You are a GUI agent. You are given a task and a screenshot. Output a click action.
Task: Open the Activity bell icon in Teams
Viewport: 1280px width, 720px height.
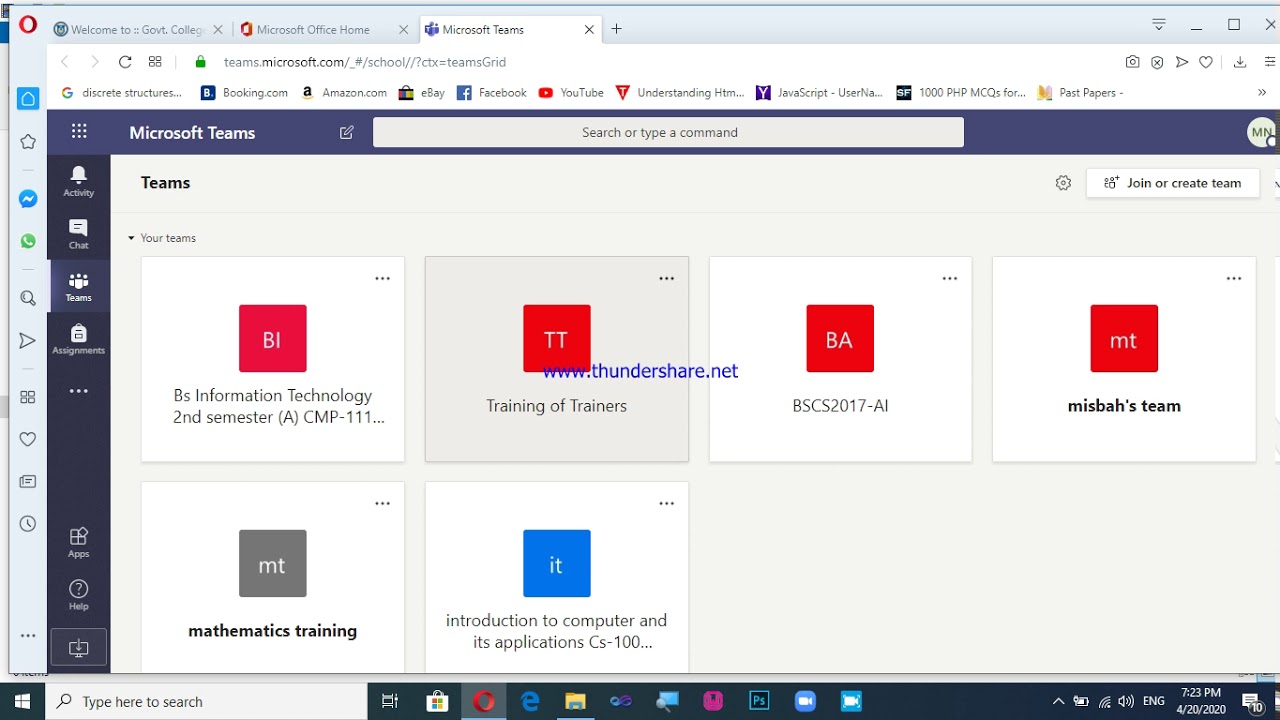[x=79, y=181]
